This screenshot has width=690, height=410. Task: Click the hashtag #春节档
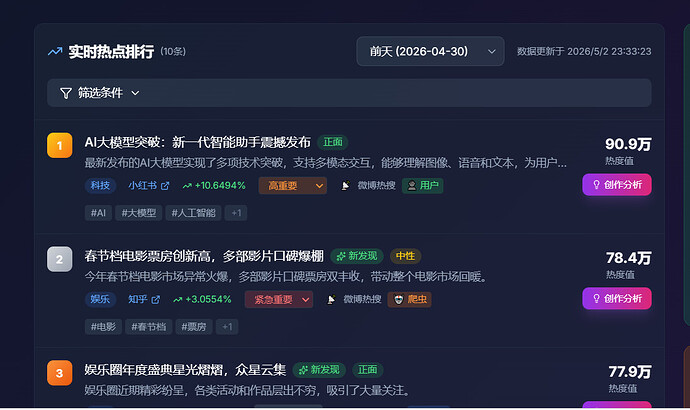[x=149, y=327]
